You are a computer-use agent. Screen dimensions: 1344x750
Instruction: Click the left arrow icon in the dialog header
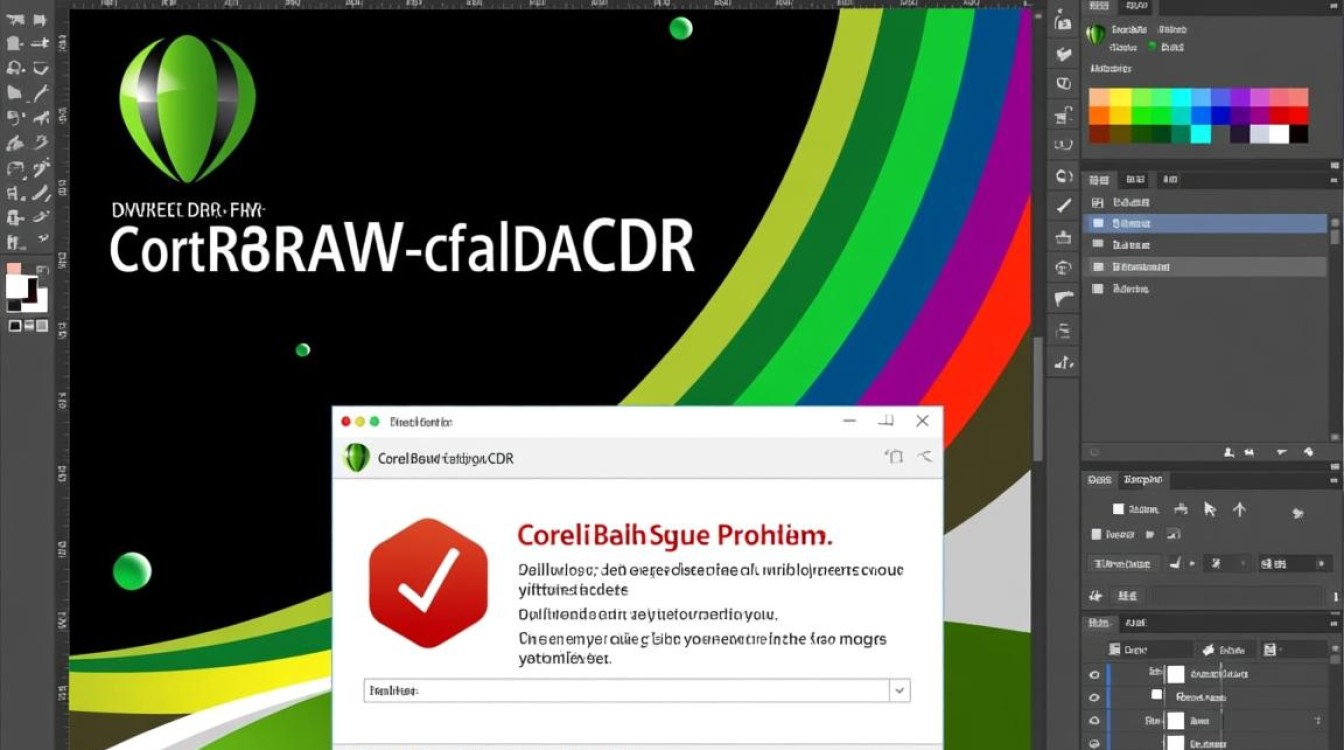pyautogui.click(x=924, y=457)
